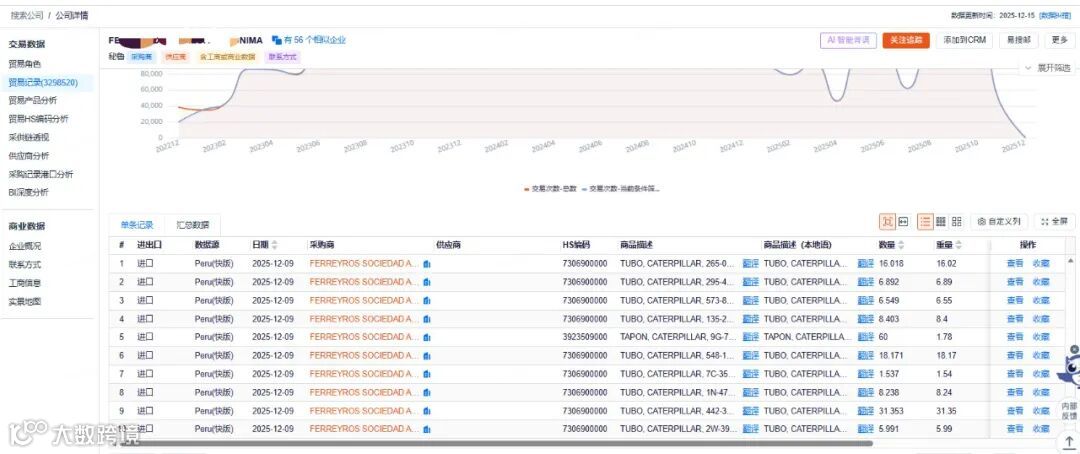The height and width of the screenshot is (454, 1080).
Task: Sort the table by 重量 column
Action: (959, 245)
